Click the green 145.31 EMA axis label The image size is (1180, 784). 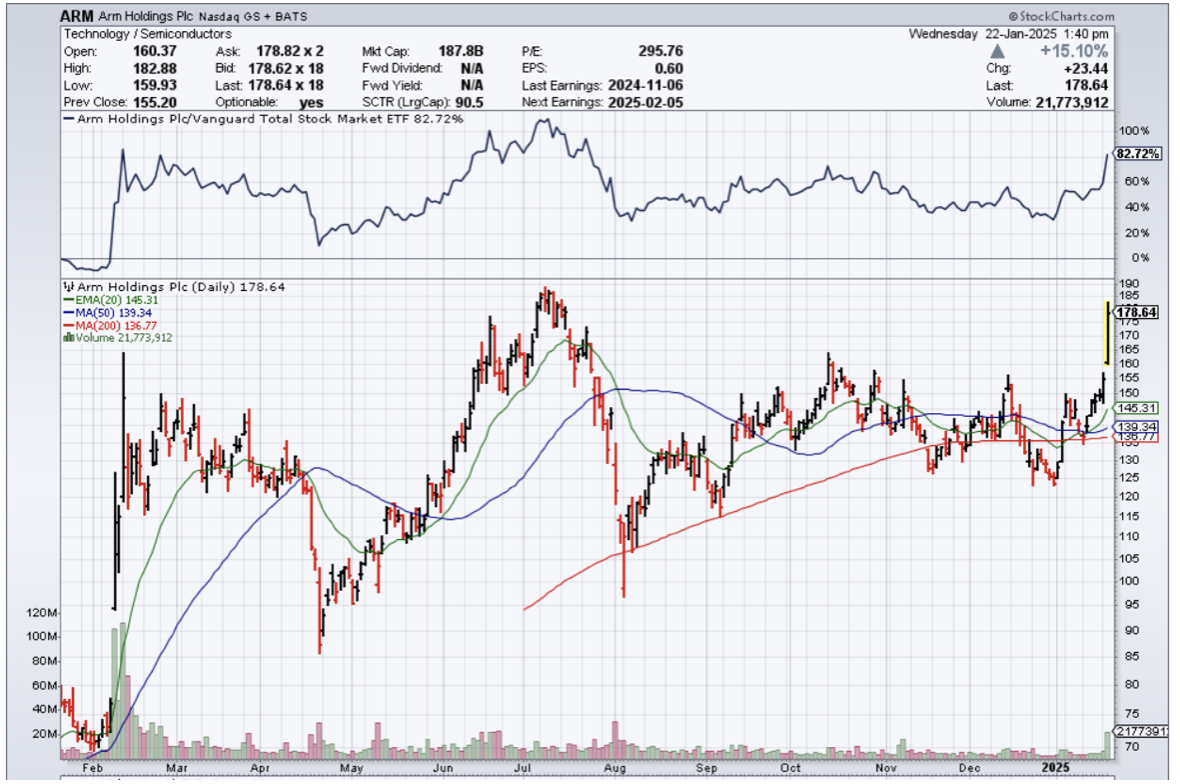[1136, 408]
